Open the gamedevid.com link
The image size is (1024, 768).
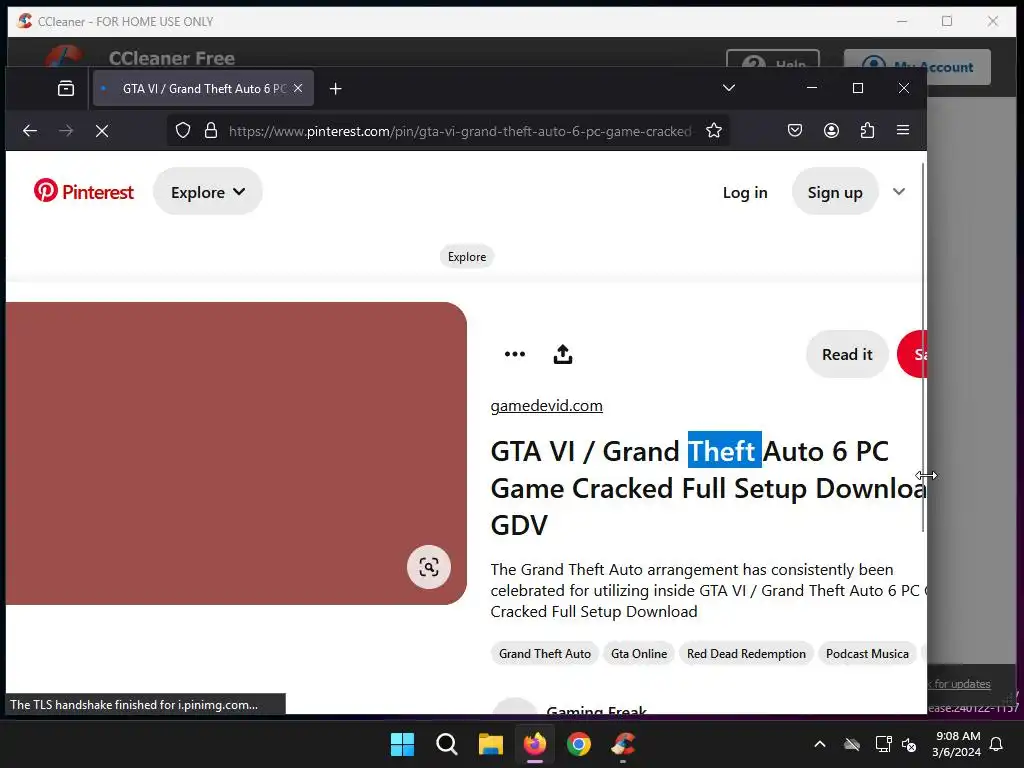pos(547,406)
